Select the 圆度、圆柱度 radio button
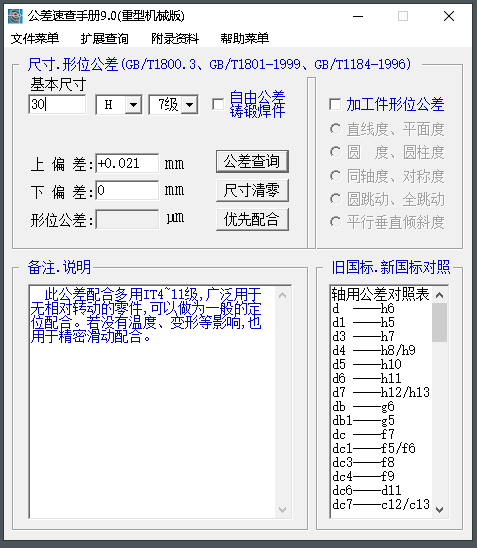The image size is (477, 548). (335, 152)
